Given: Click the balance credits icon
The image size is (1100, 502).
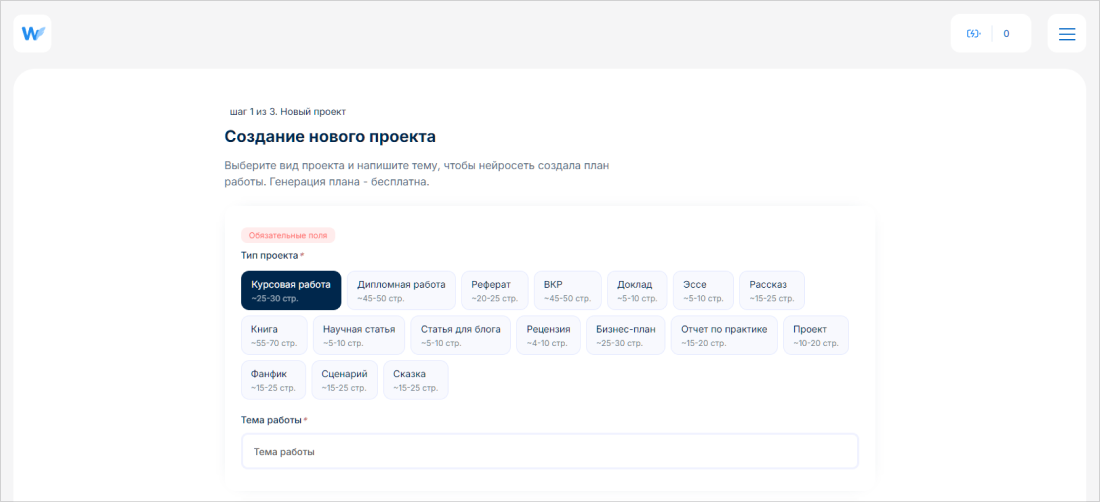Looking at the screenshot, I should (x=973, y=33).
